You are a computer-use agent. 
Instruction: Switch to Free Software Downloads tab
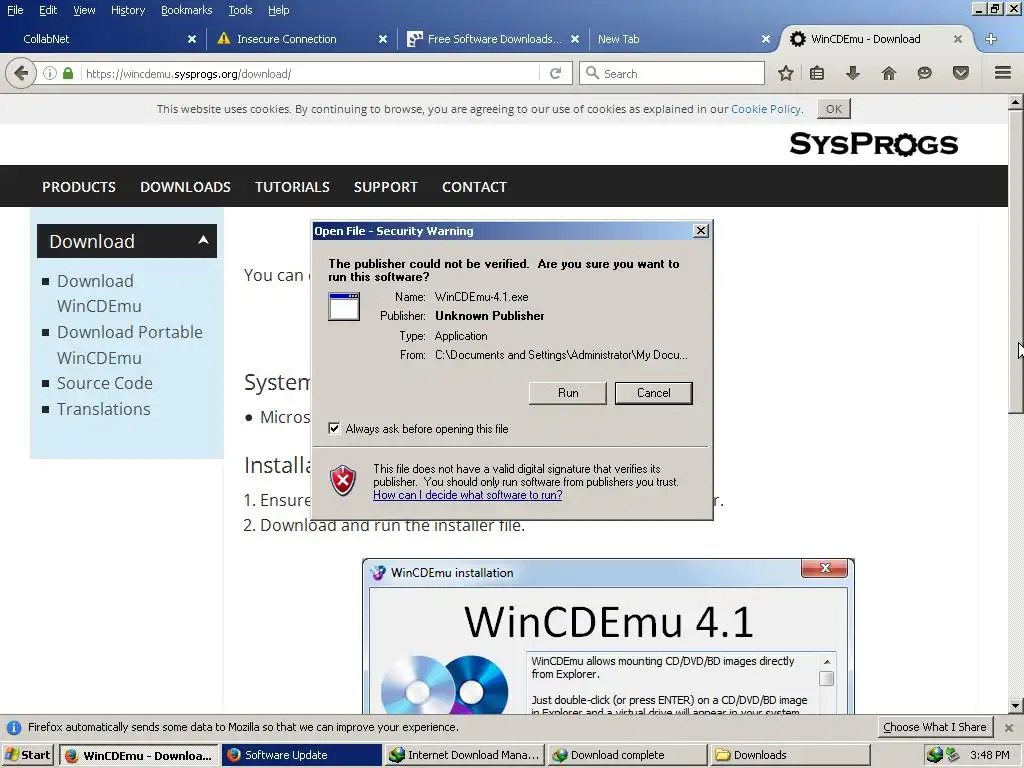pos(494,39)
